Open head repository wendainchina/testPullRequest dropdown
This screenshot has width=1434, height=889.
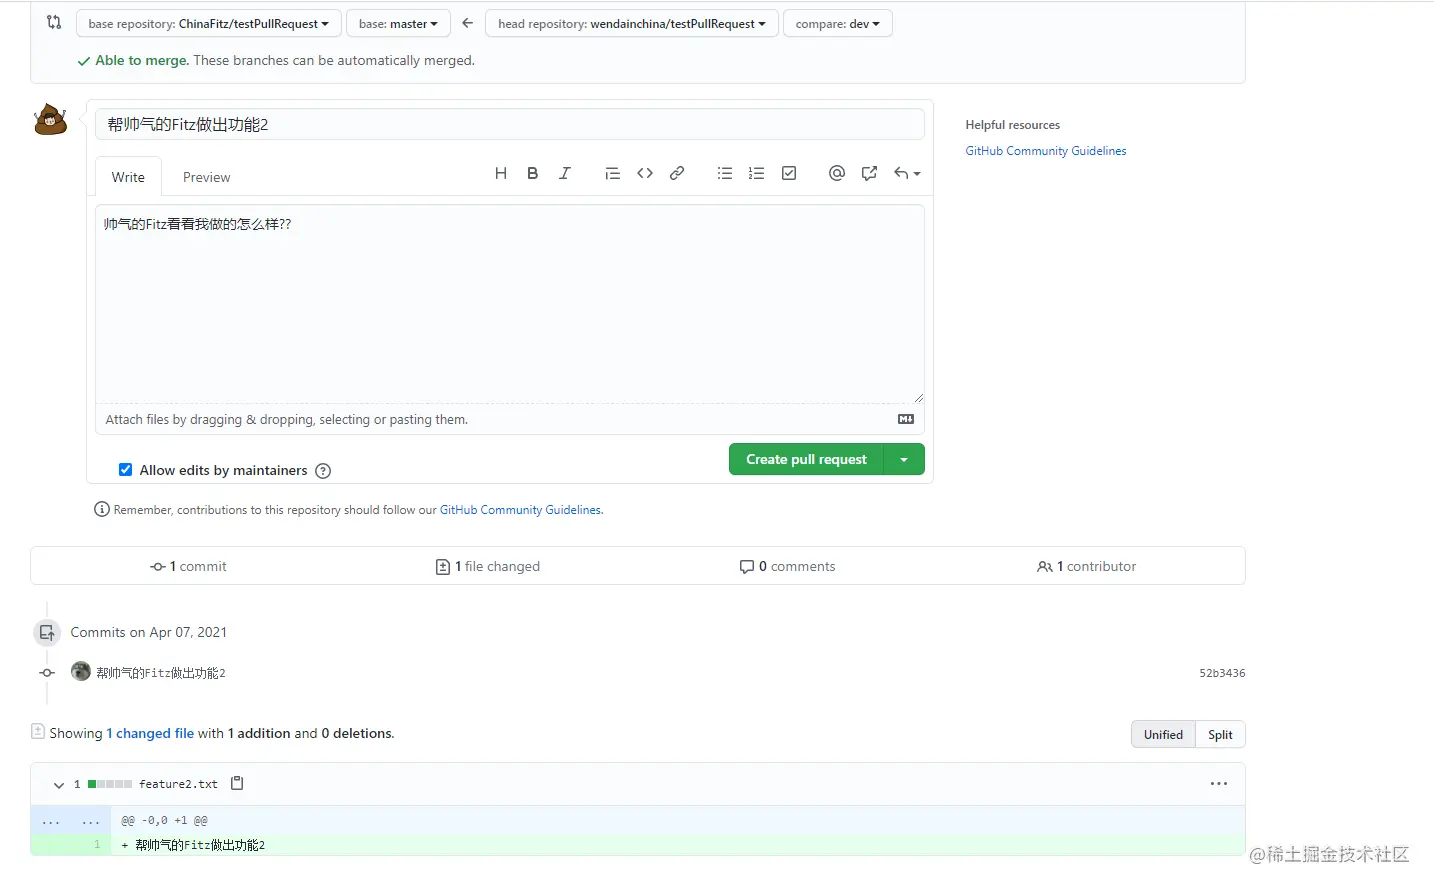632,23
